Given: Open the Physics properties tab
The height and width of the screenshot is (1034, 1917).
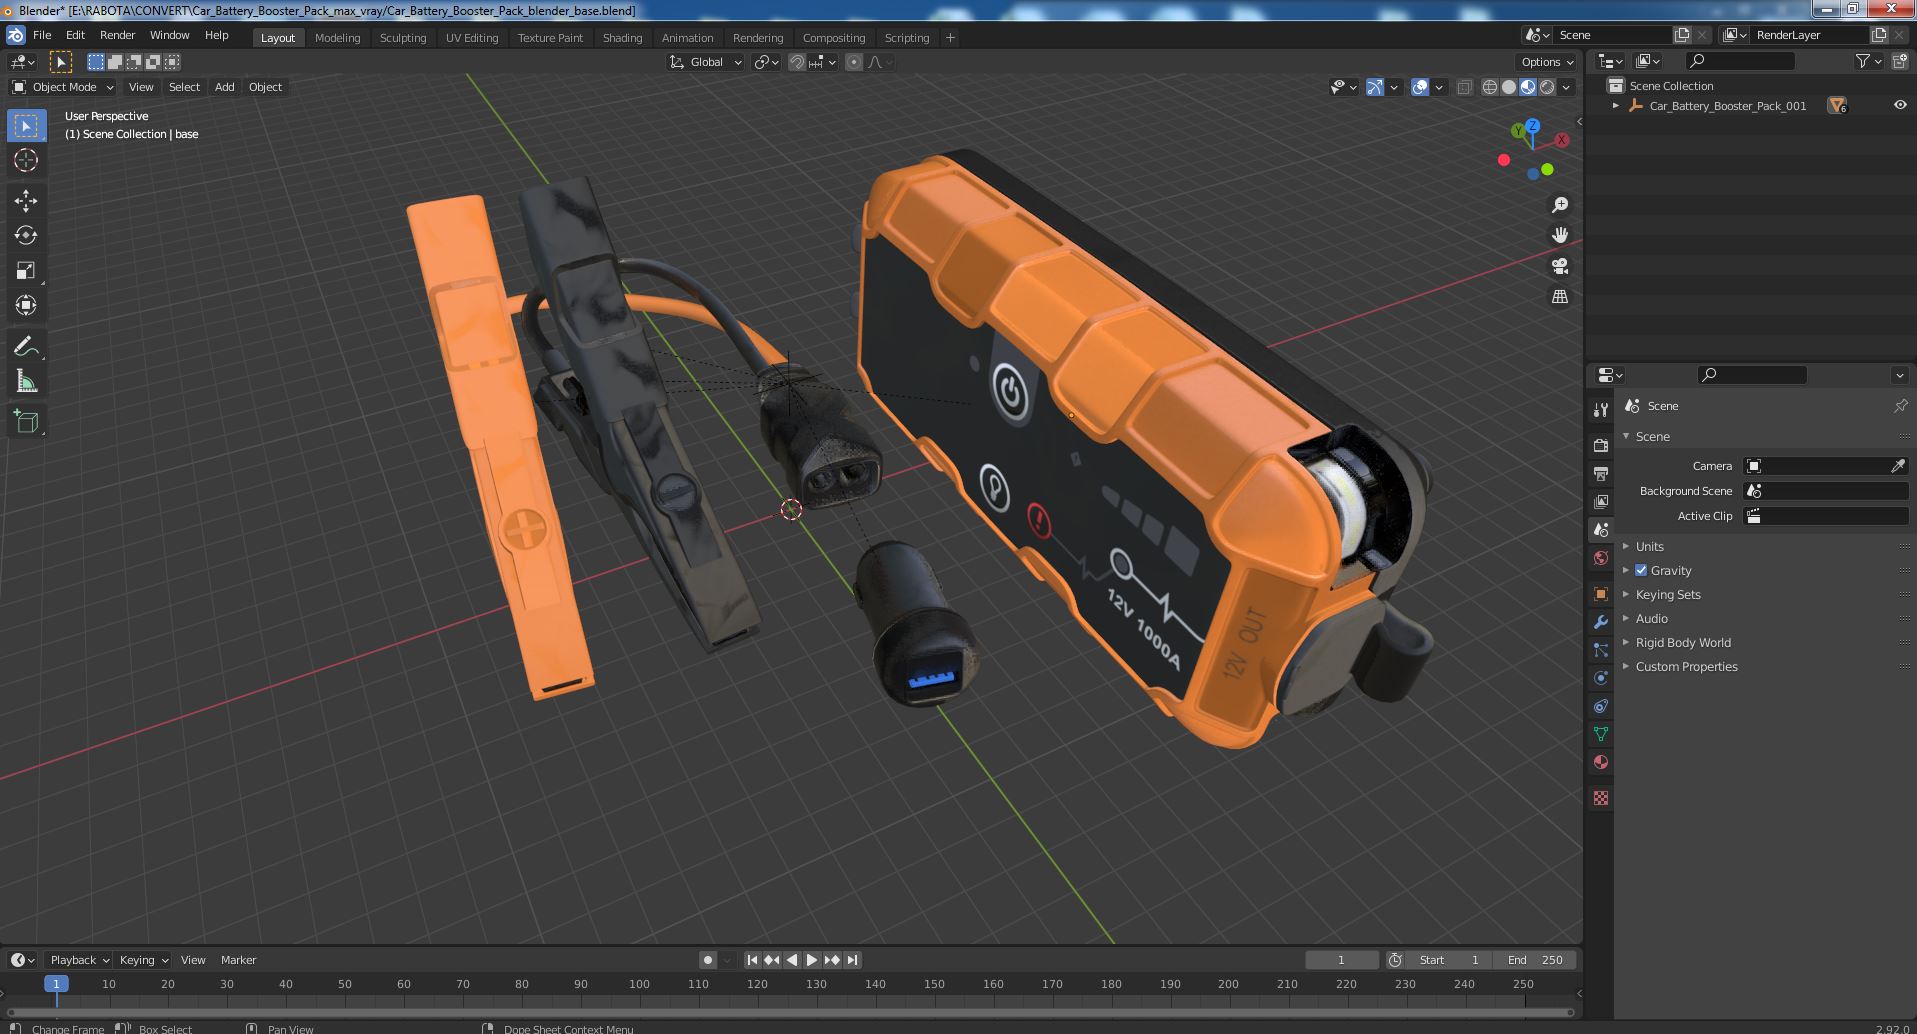Looking at the screenshot, I should (x=1601, y=678).
